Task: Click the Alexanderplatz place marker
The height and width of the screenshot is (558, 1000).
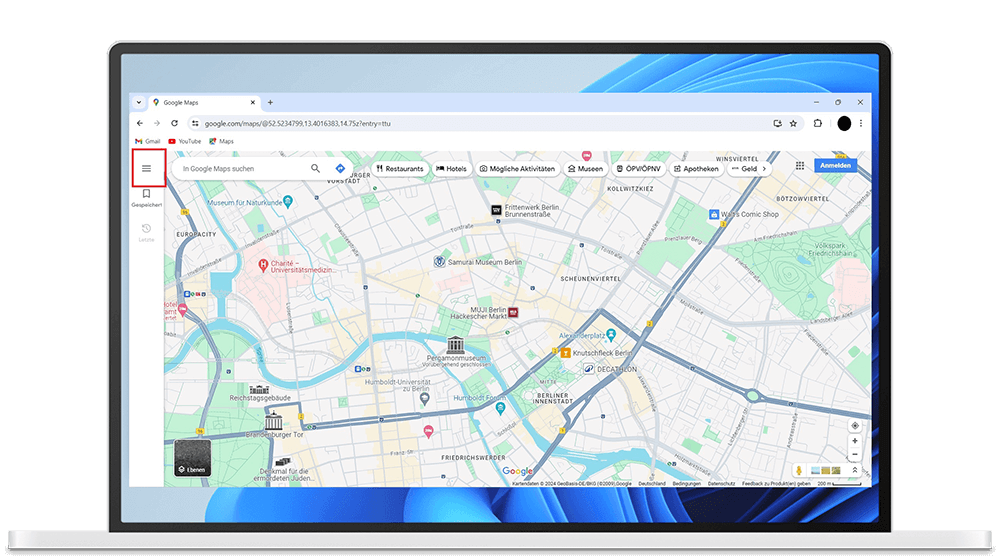Action: pyautogui.click(x=612, y=334)
